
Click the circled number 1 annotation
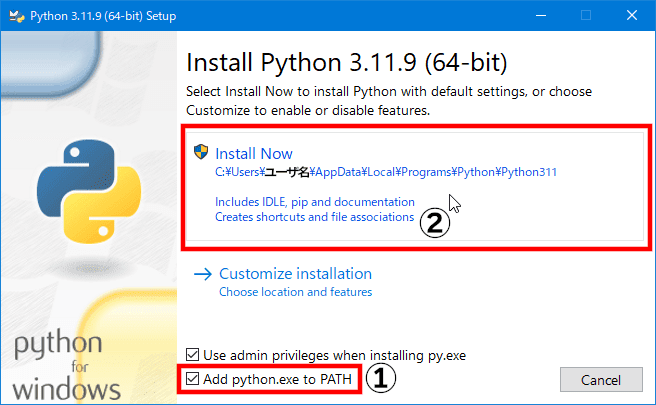pos(381,378)
